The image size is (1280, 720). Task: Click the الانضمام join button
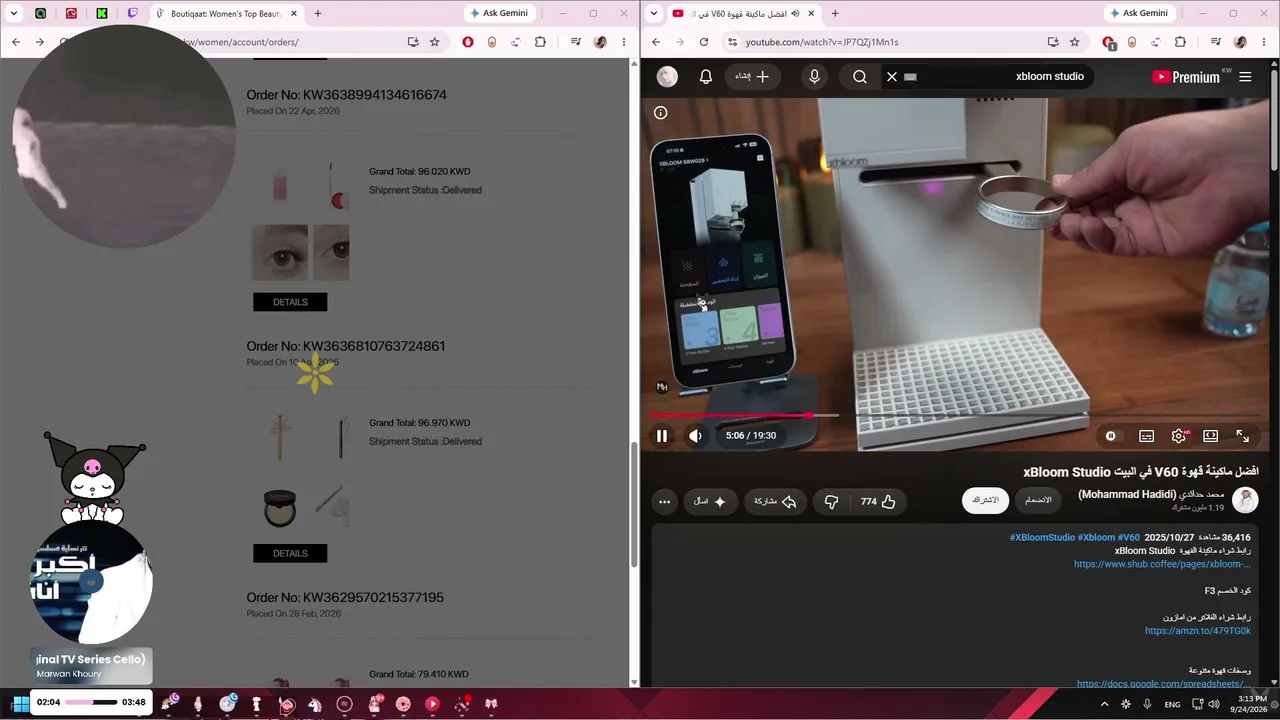[1039, 500]
